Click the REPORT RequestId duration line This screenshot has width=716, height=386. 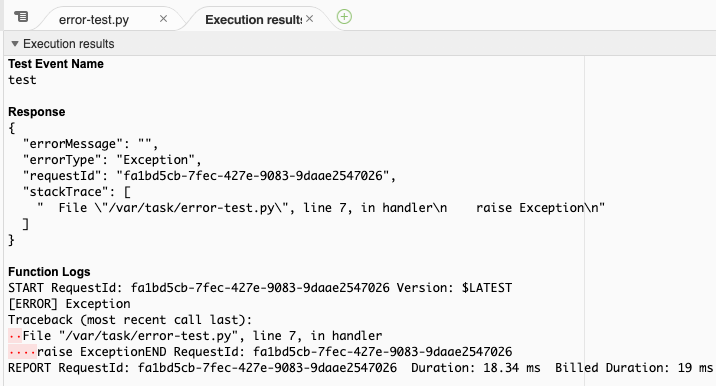point(360,368)
